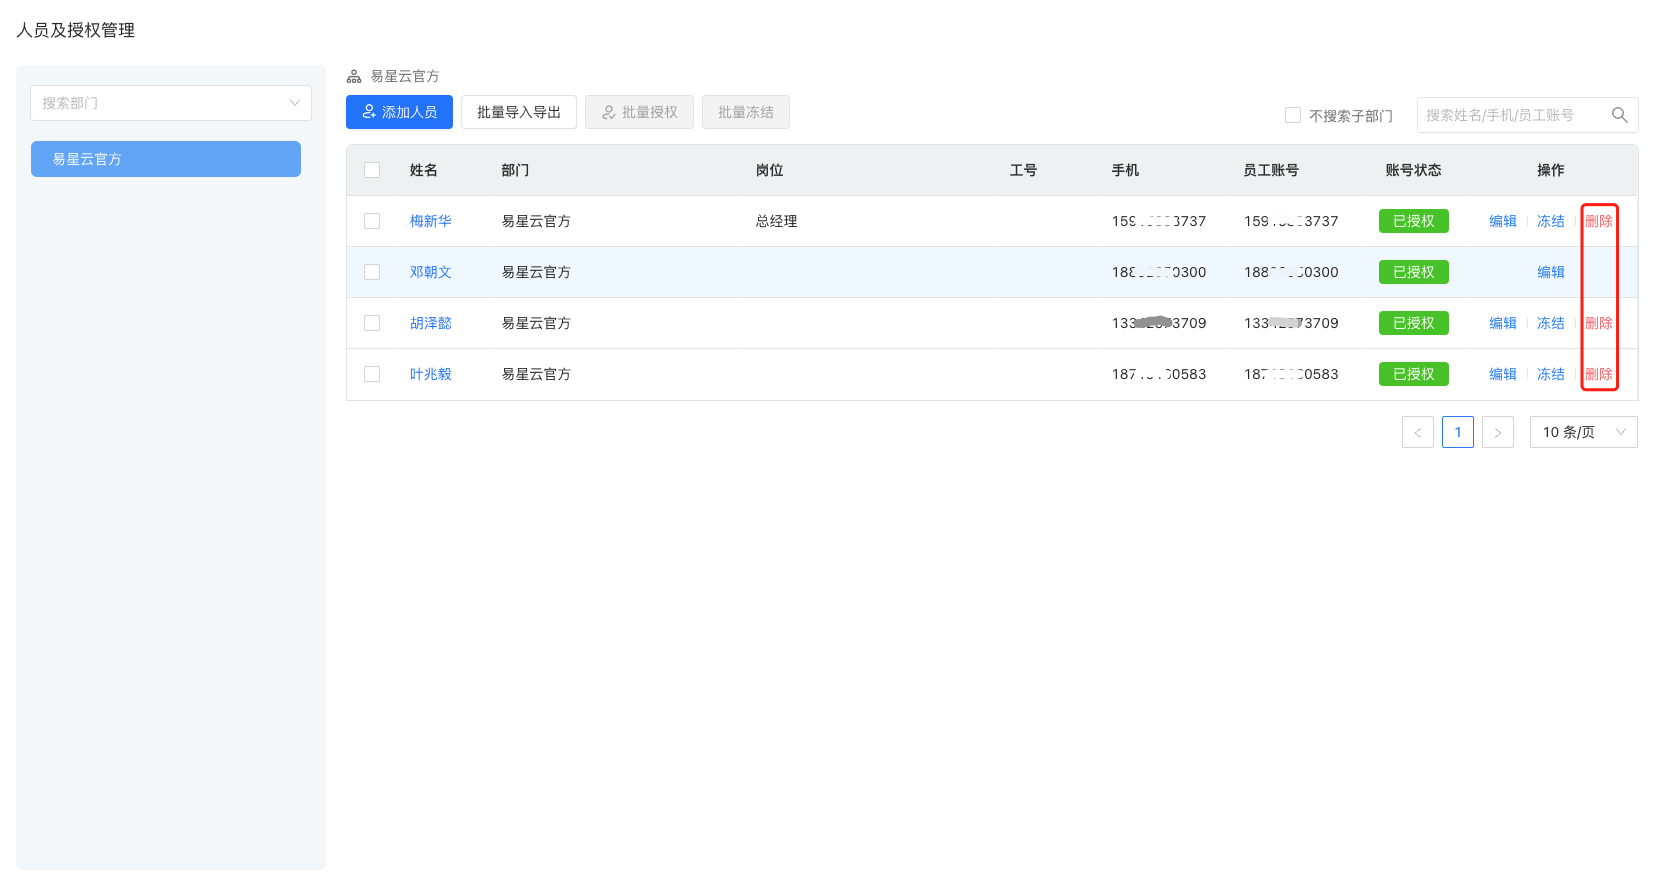This screenshot has height=887, width=1655.
Task: Go to the next page arrow
Action: click(1497, 432)
